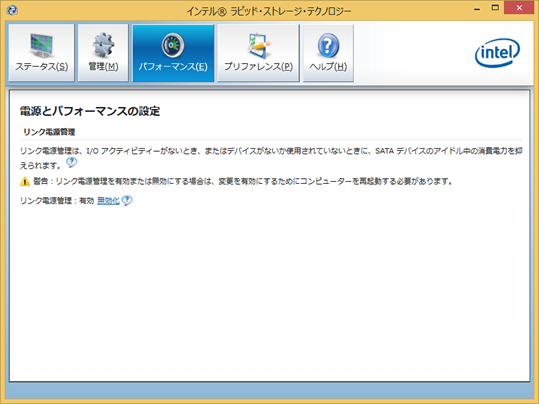Click the リンク電源管理：有効 status text

tap(57, 201)
